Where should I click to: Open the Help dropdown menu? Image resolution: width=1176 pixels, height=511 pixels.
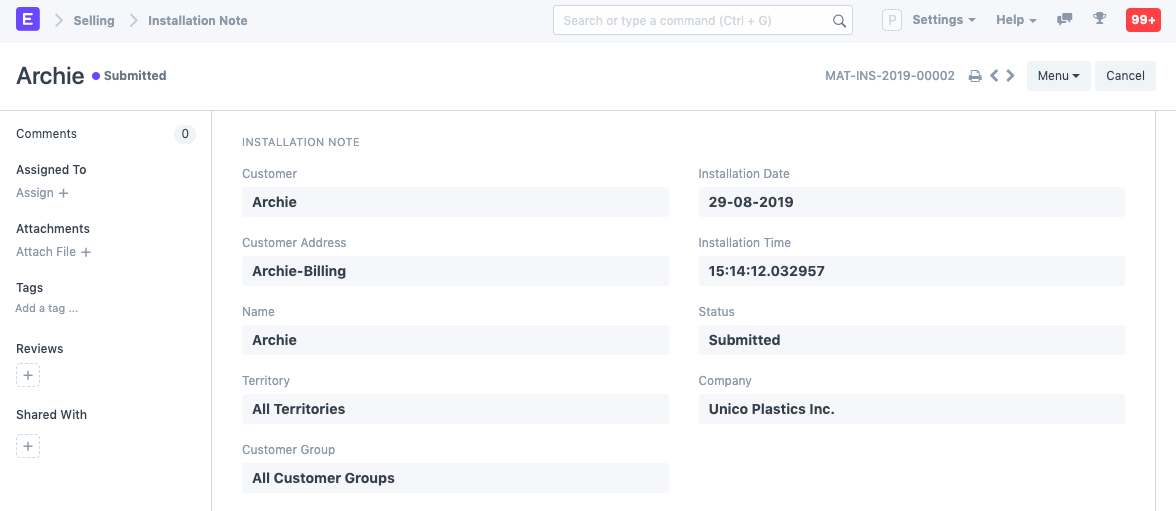click(1016, 20)
